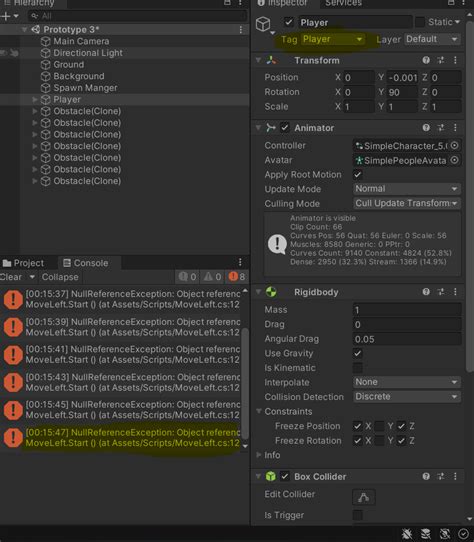Toggle Box Collider enabled checkbox
Screen dimensions: 474x542
click(x=285, y=476)
